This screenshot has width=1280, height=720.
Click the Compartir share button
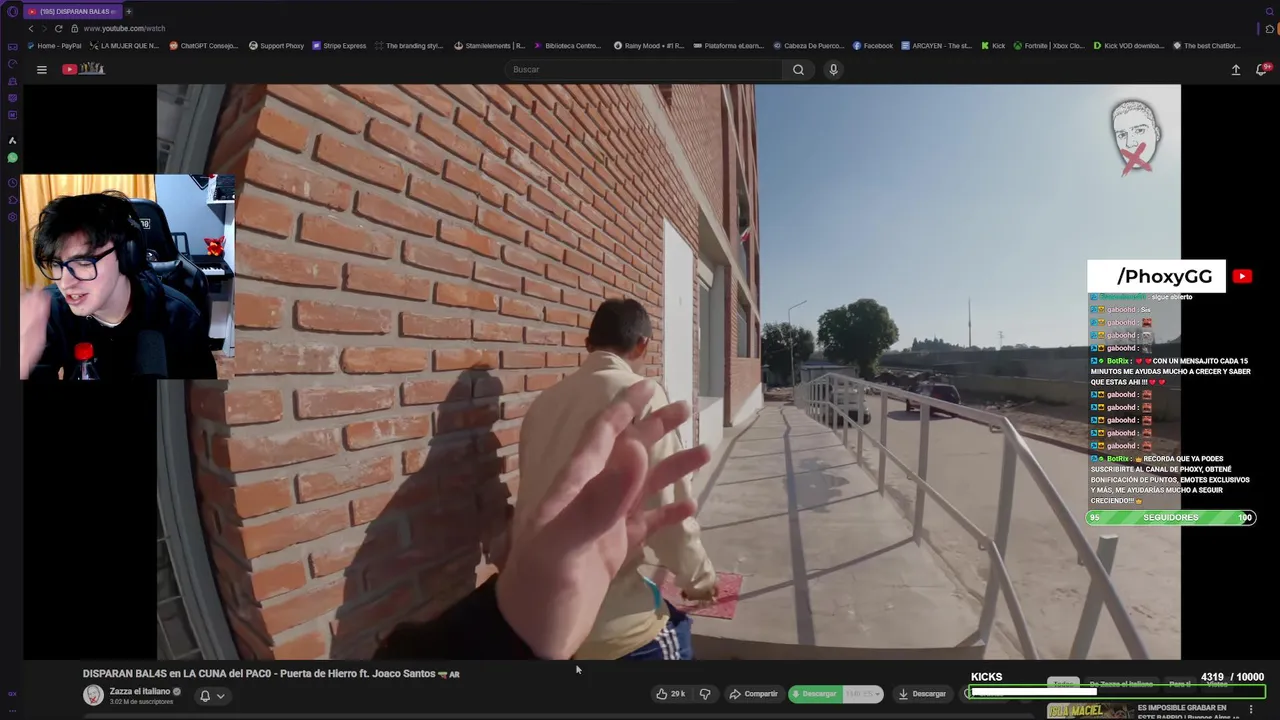(753, 693)
